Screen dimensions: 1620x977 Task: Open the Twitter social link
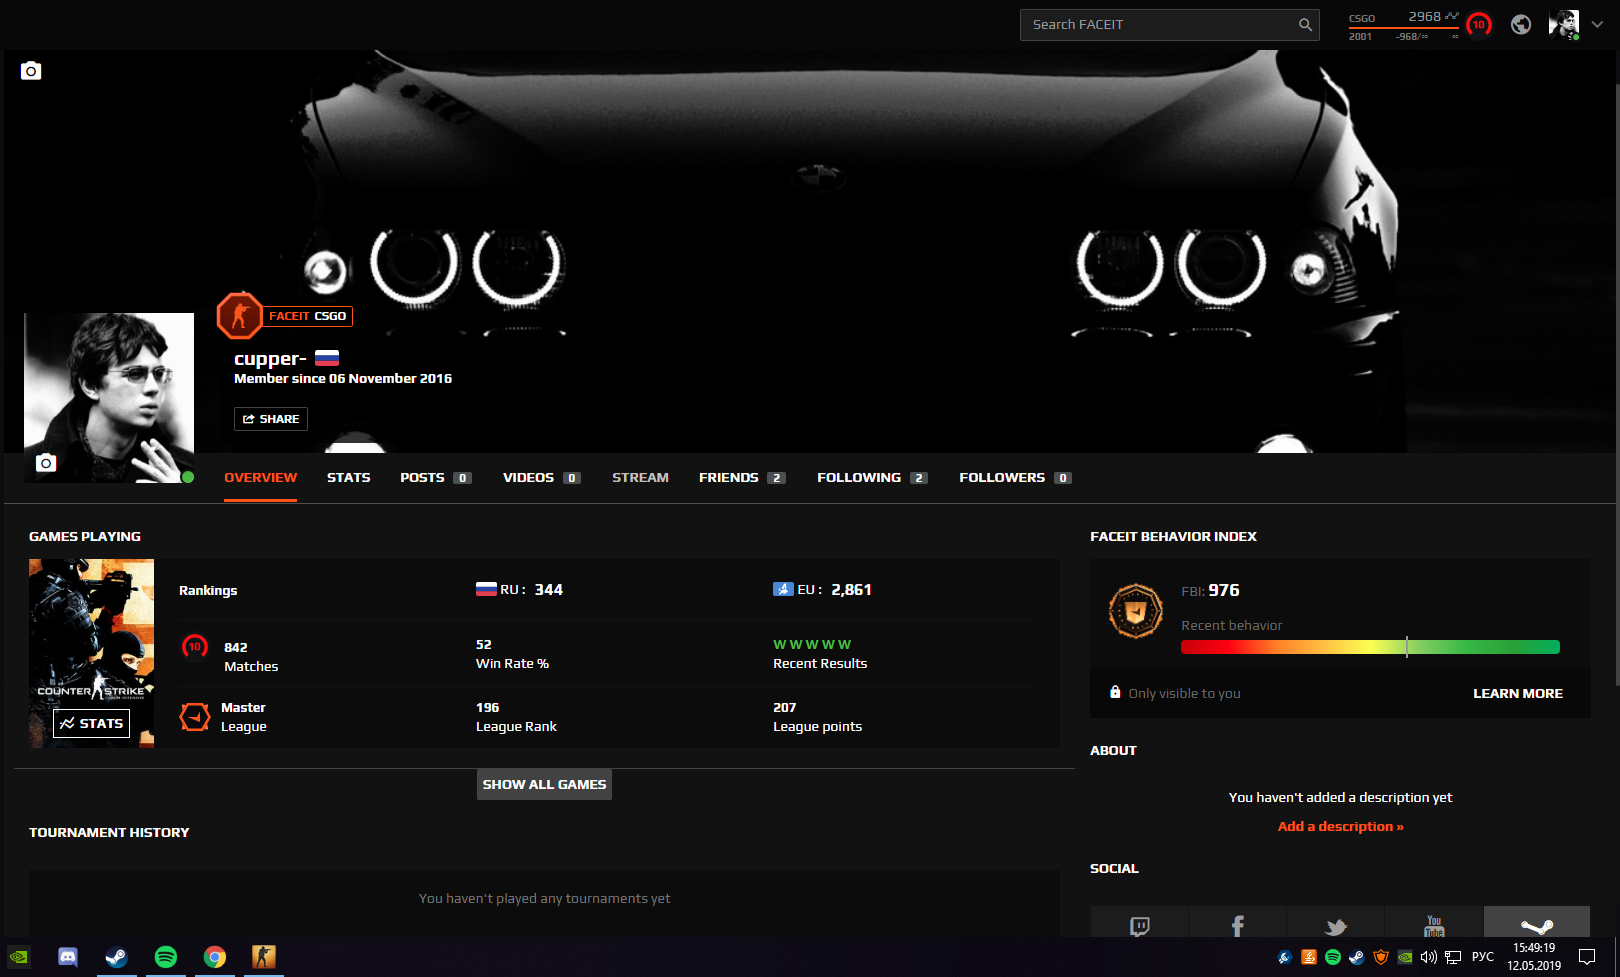[1335, 925]
